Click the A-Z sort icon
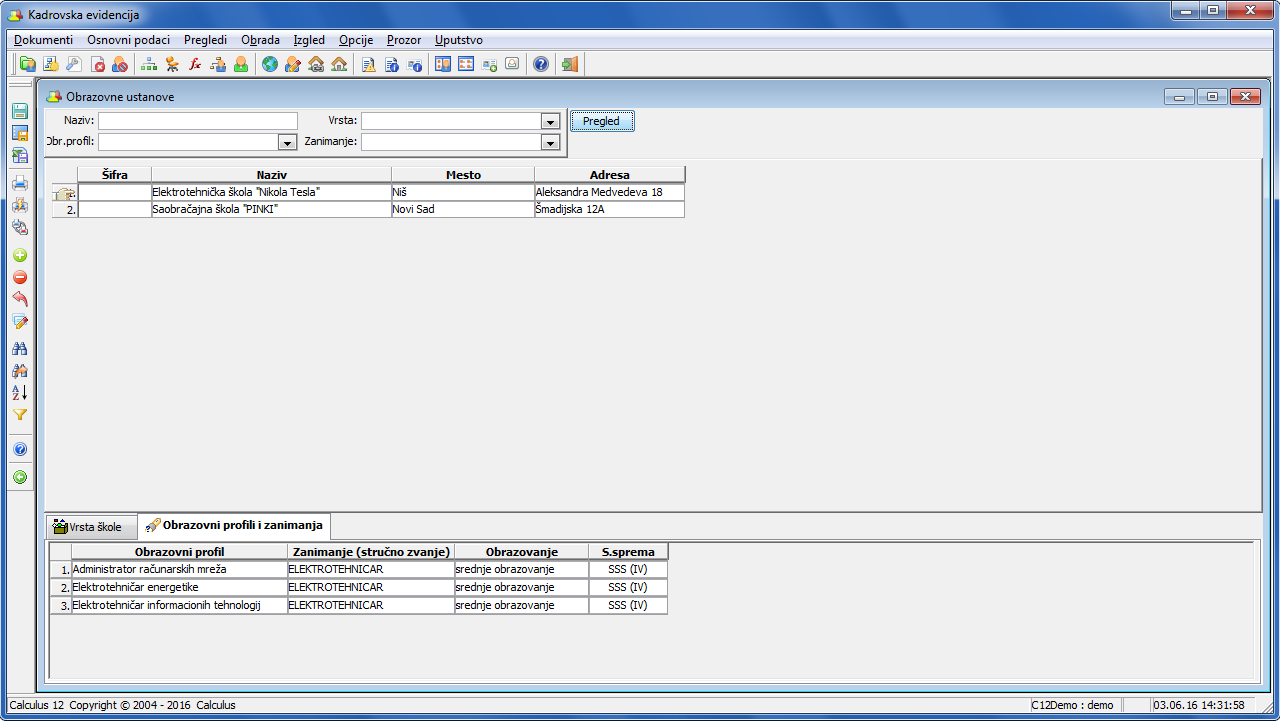1280x721 pixels. [x=20, y=393]
